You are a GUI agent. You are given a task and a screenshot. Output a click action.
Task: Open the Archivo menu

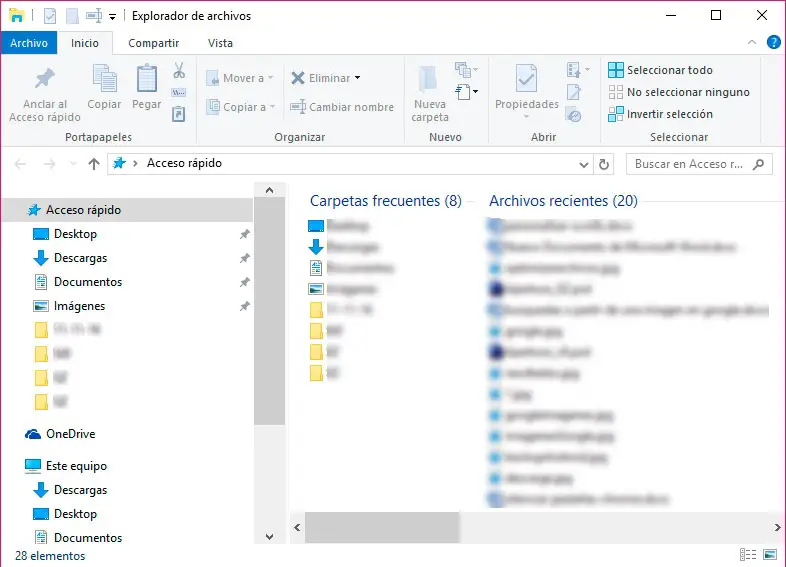coord(29,43)
